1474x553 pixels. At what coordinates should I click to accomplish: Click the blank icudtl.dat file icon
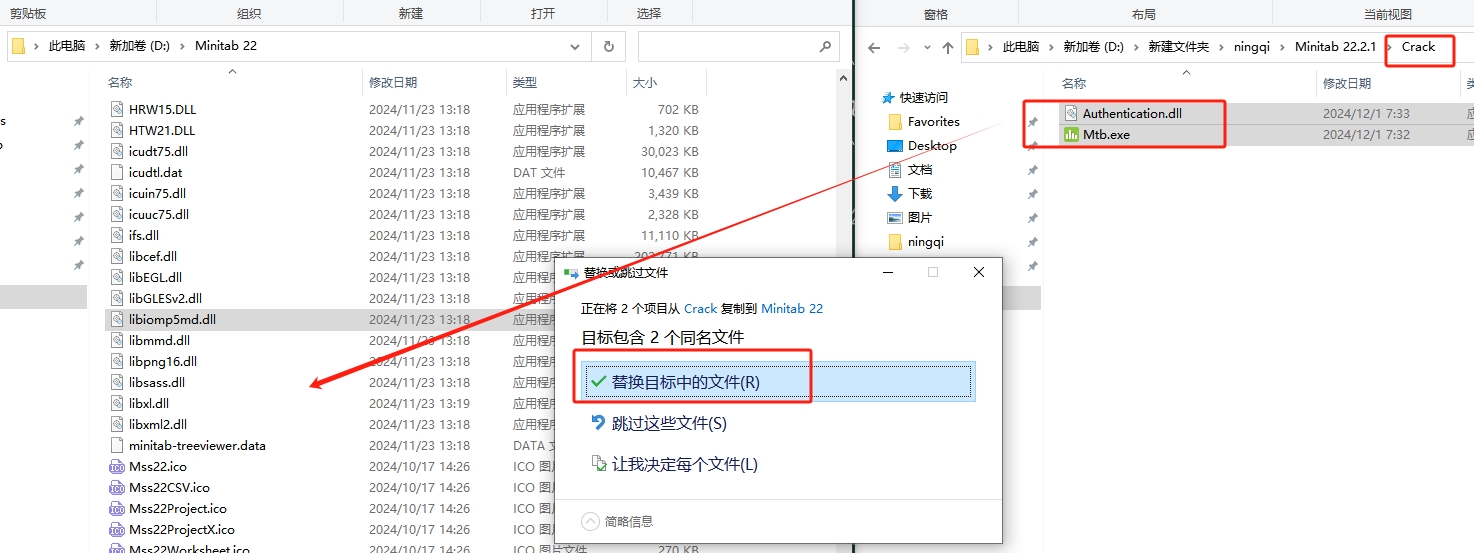pyautogui.click(x=117, y=172)
